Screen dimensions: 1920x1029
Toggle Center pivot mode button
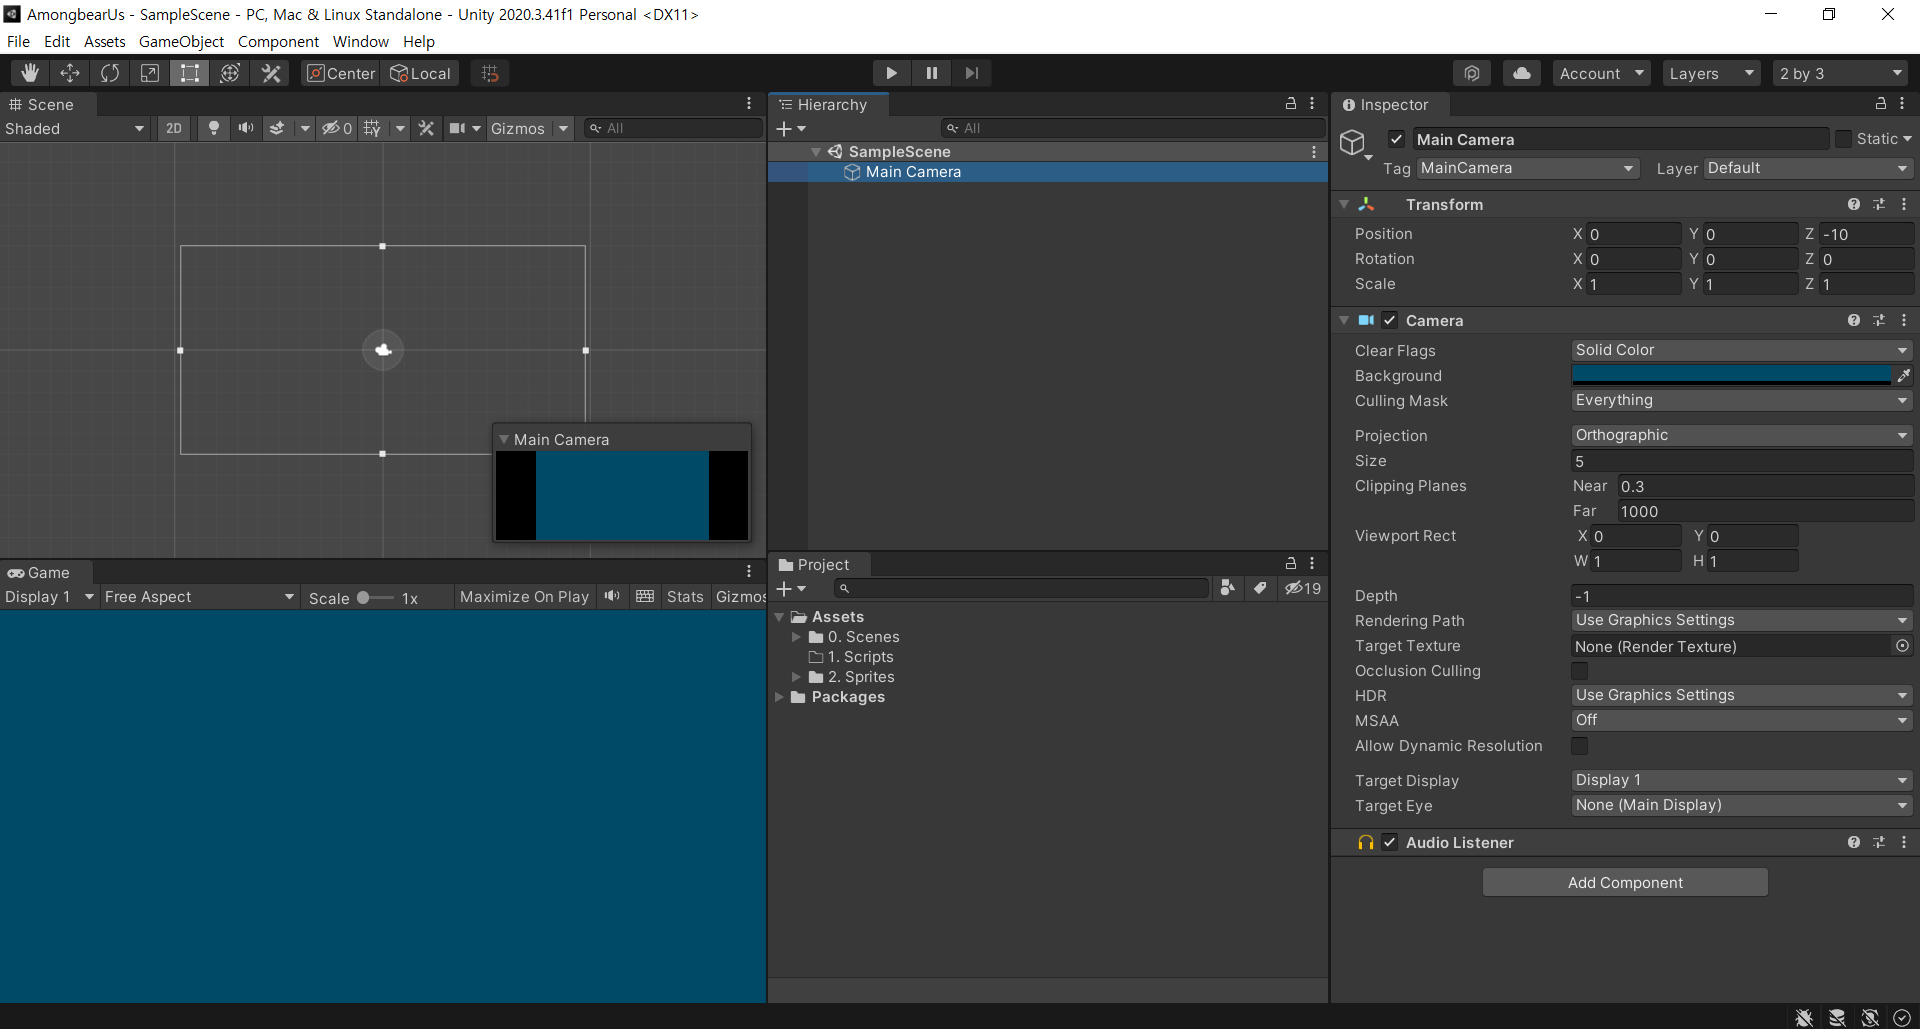341,73
